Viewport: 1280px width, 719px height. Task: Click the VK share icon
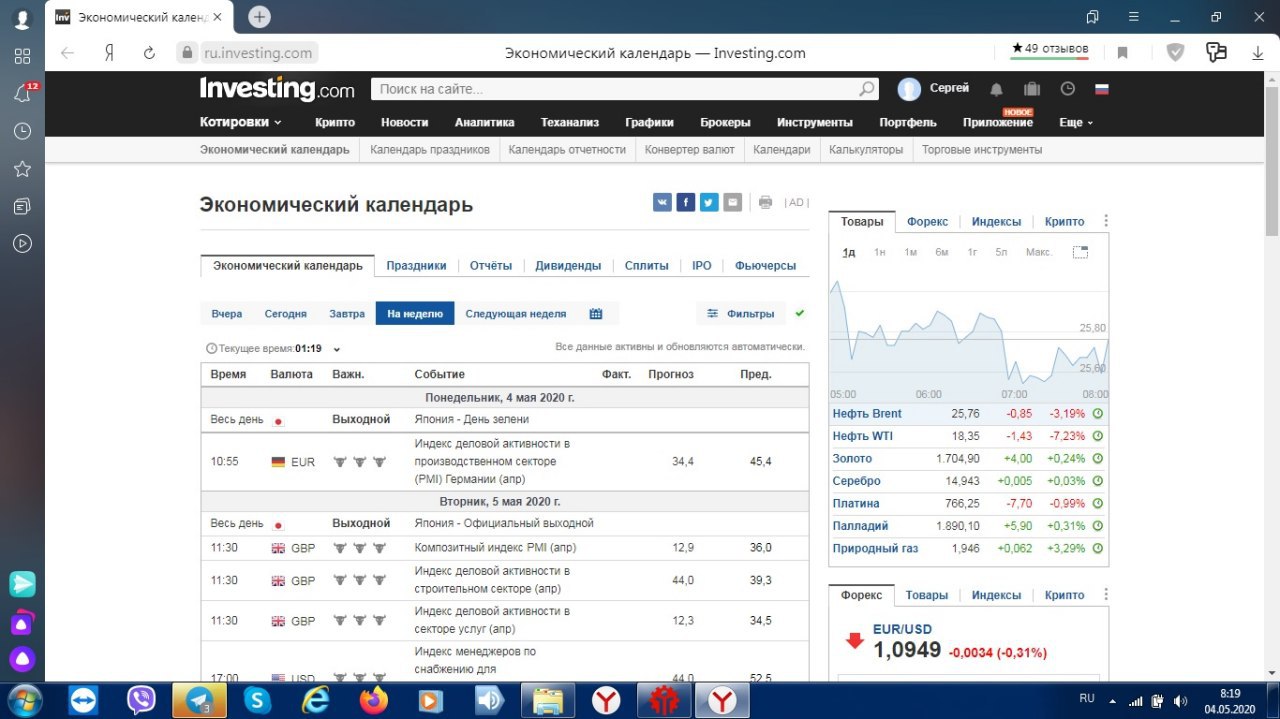tap(662, 202)
